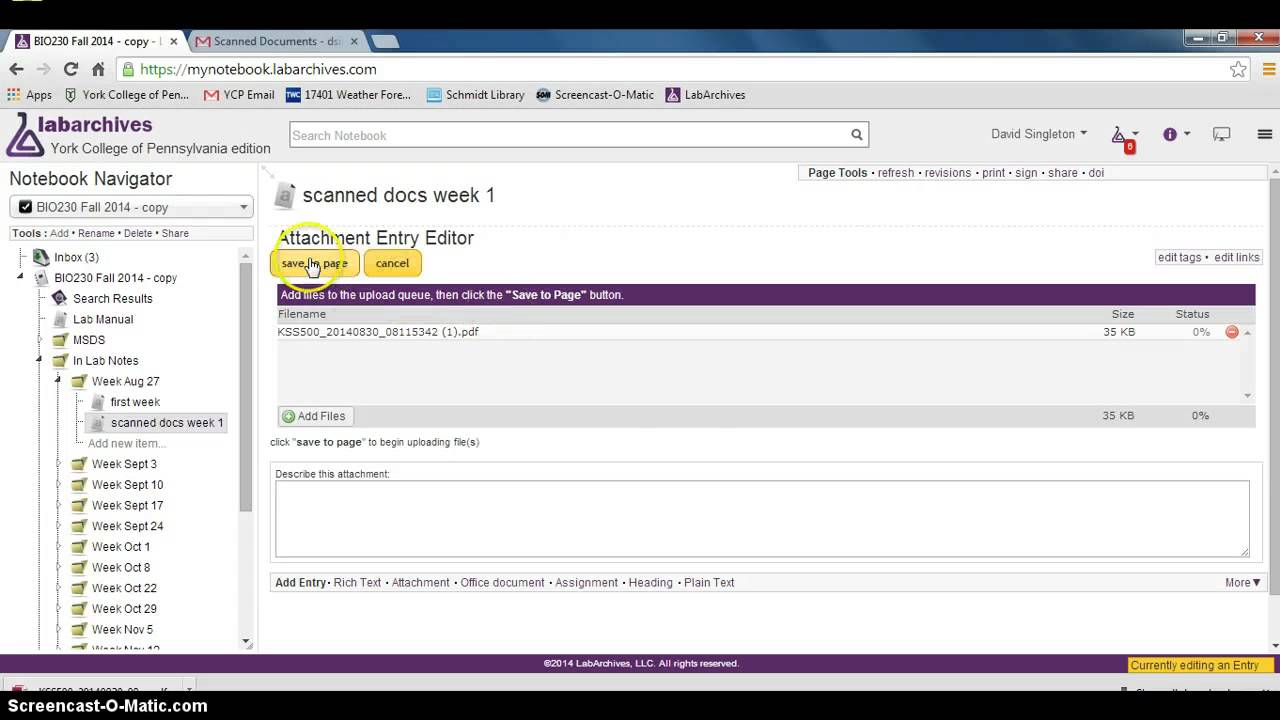Screen dimensions: 1280x720
Task: Open the flask notifications icon
Action: (1120, 135)
